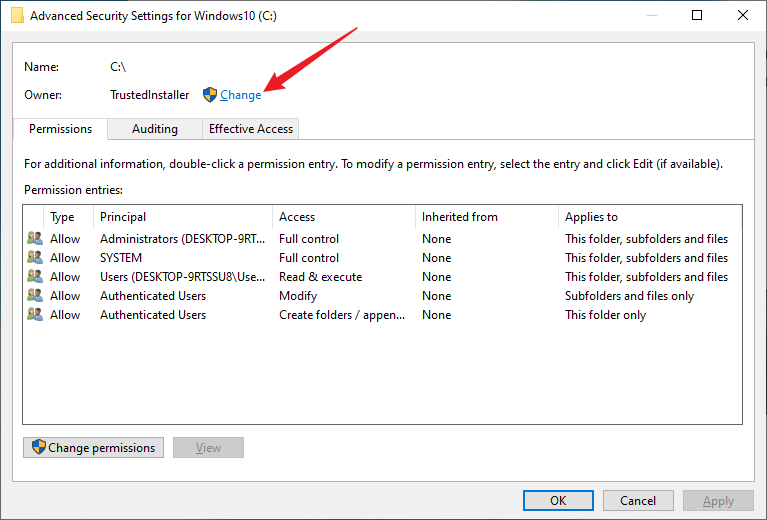
Task: Click the users icon in the Administrators row
Action: point(35,238)
